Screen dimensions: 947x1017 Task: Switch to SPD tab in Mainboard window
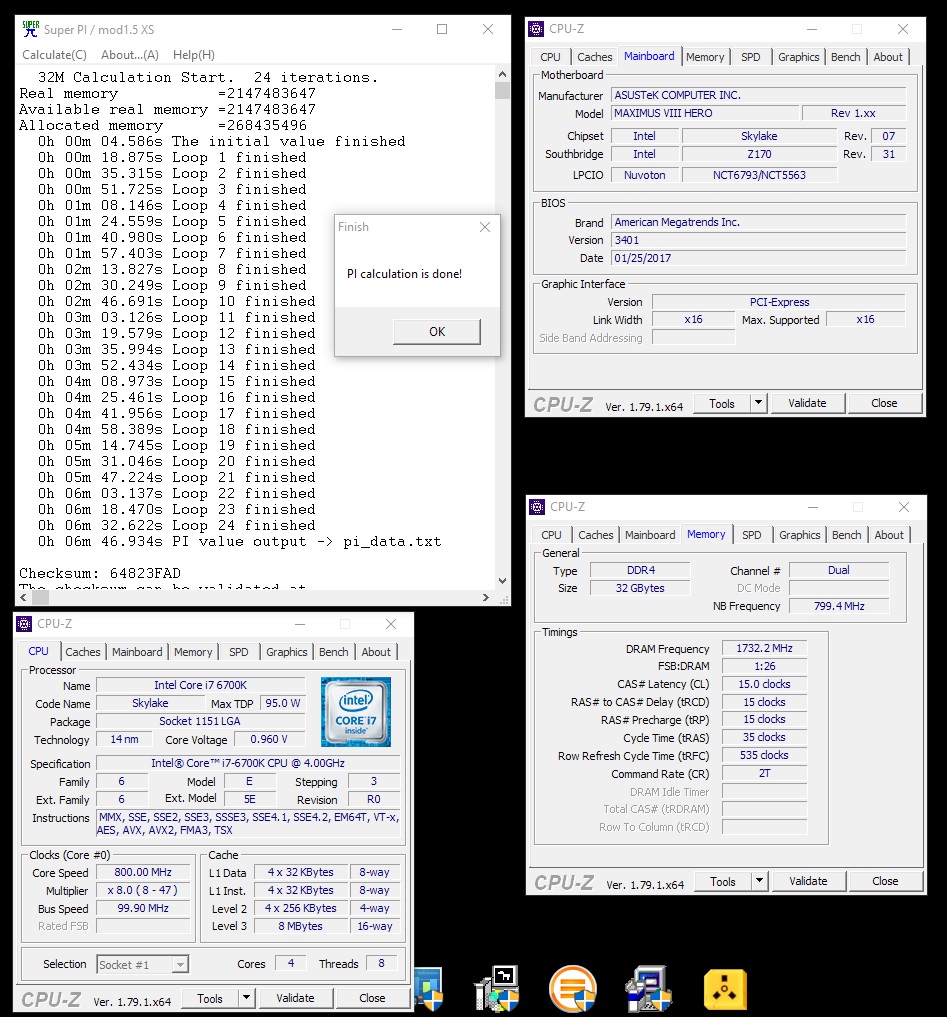click(750, 57)
